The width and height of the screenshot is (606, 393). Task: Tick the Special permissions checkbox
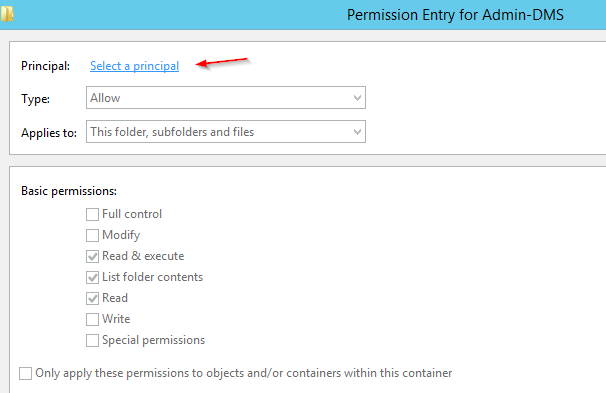92,340
